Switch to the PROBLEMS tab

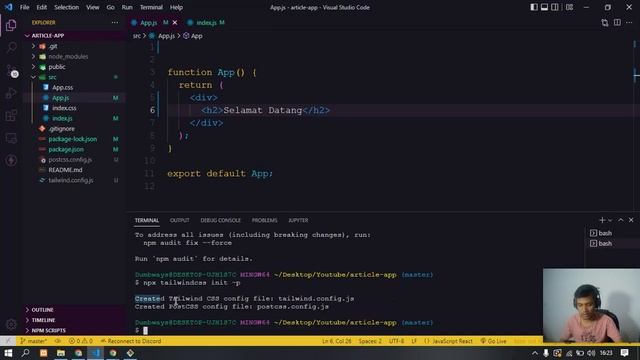(264, 220)
